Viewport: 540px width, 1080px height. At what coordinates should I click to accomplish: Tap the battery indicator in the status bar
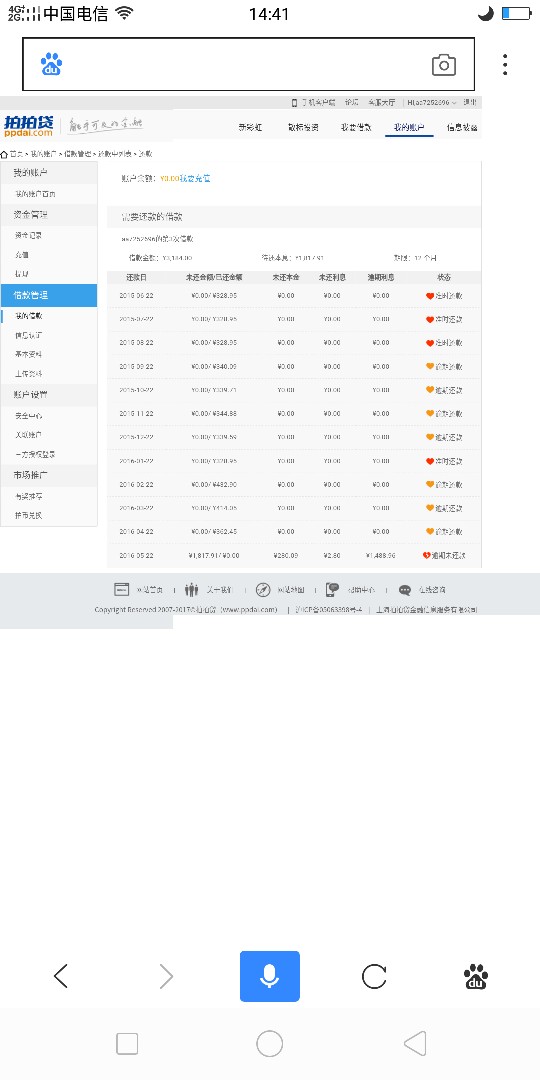click(x=516, y=13)
